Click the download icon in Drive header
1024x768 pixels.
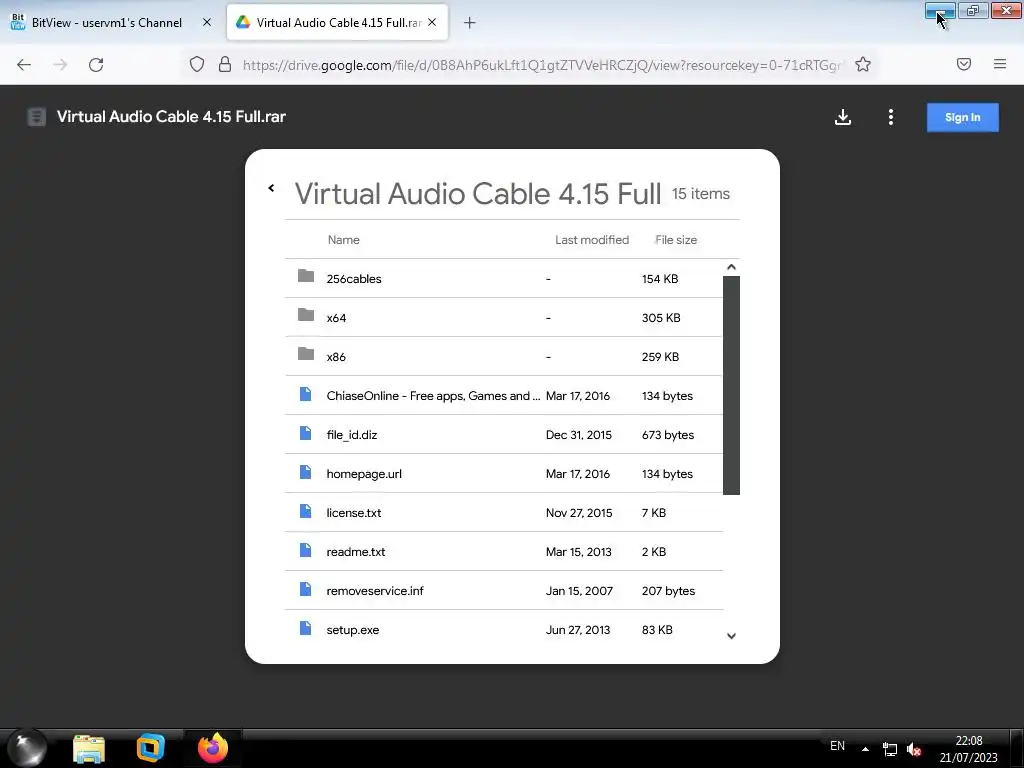tap(842, 117)
